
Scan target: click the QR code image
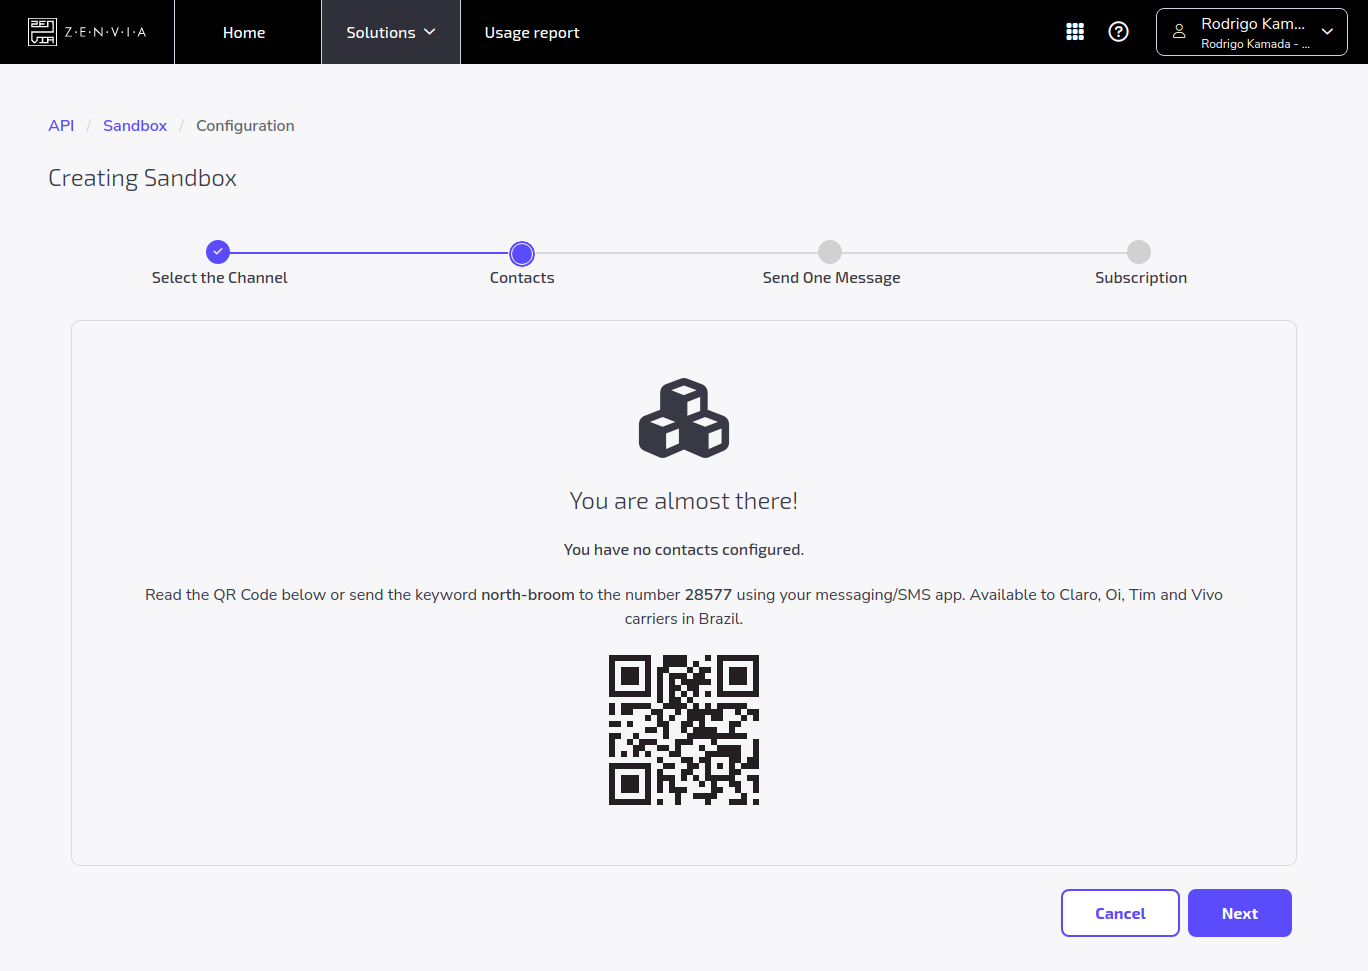tap(684, 730)
